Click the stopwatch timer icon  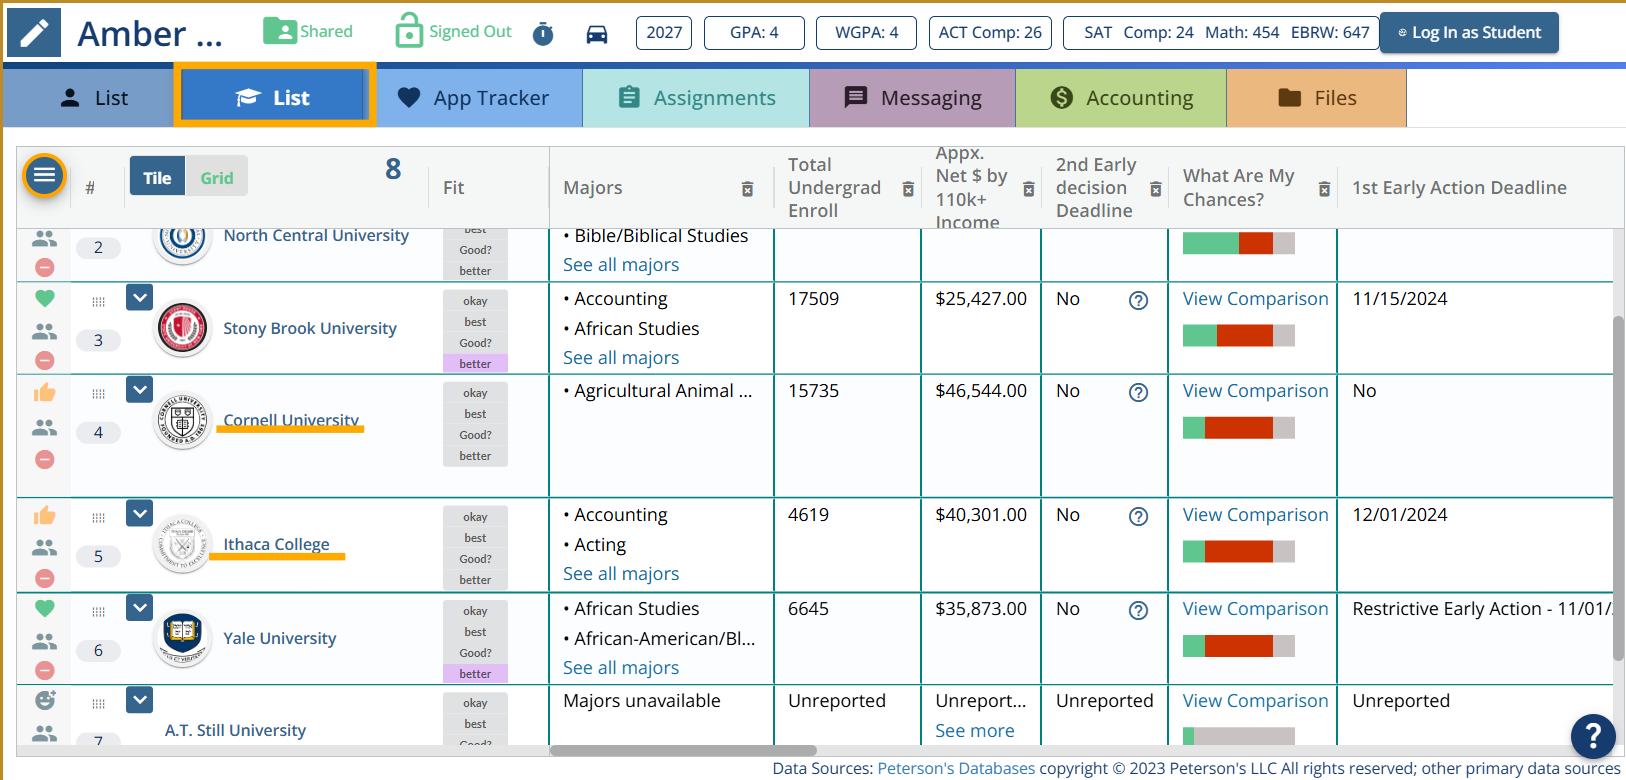click(543, 34)
